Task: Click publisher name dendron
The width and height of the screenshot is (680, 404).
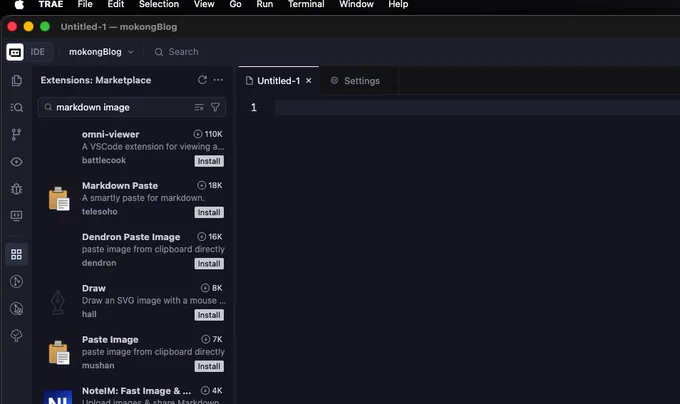Action: pyautogui.click(x=99, y=263)
